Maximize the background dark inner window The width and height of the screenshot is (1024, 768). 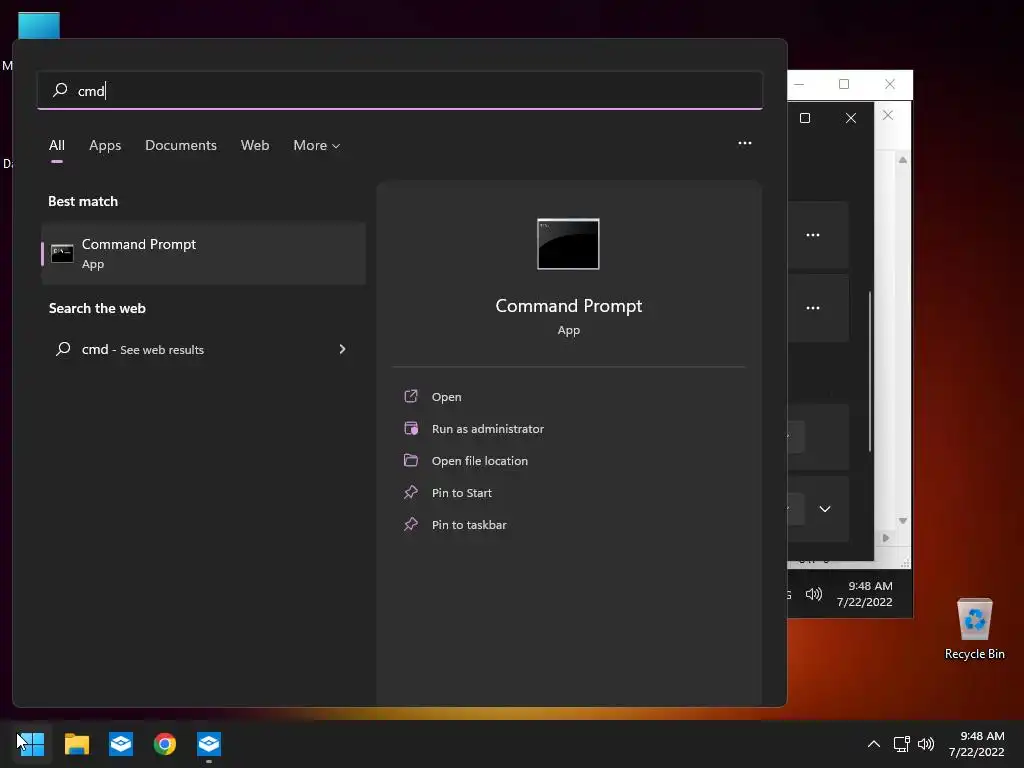click(x=805, y=118)
